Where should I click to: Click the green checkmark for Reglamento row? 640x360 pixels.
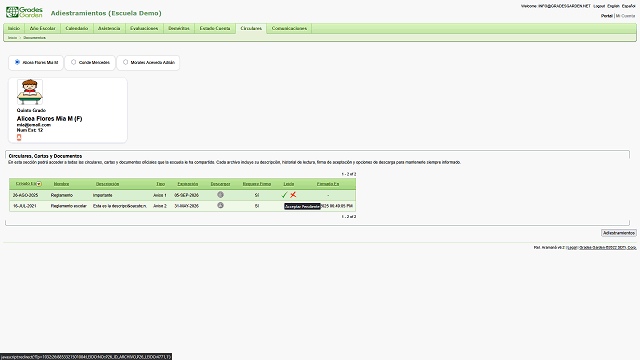(284, 195)
